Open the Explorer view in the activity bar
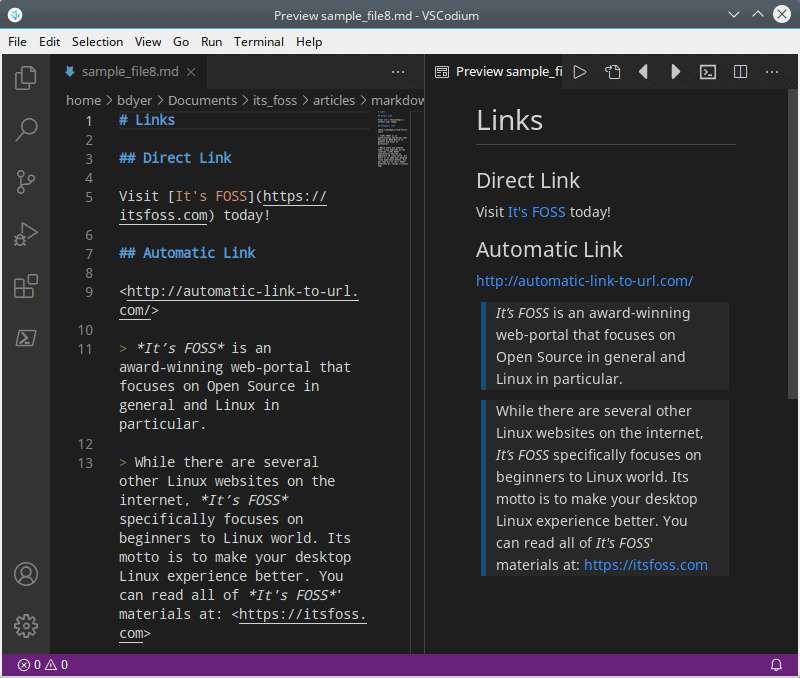This screenshot has height=678, width=800. [25, 77]
